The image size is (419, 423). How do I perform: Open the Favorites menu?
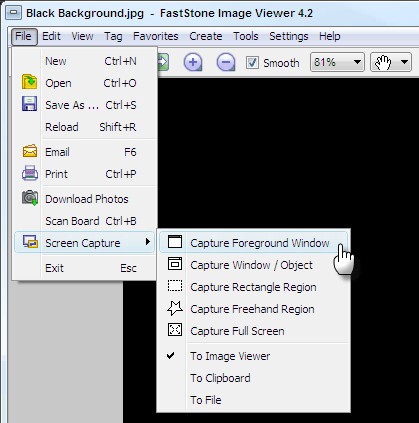tap(156, 36)
